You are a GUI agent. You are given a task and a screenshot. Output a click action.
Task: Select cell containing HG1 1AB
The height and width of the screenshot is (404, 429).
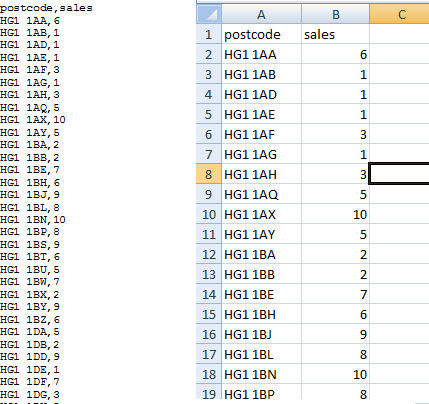pyautogui.click(x=261, y=74)
